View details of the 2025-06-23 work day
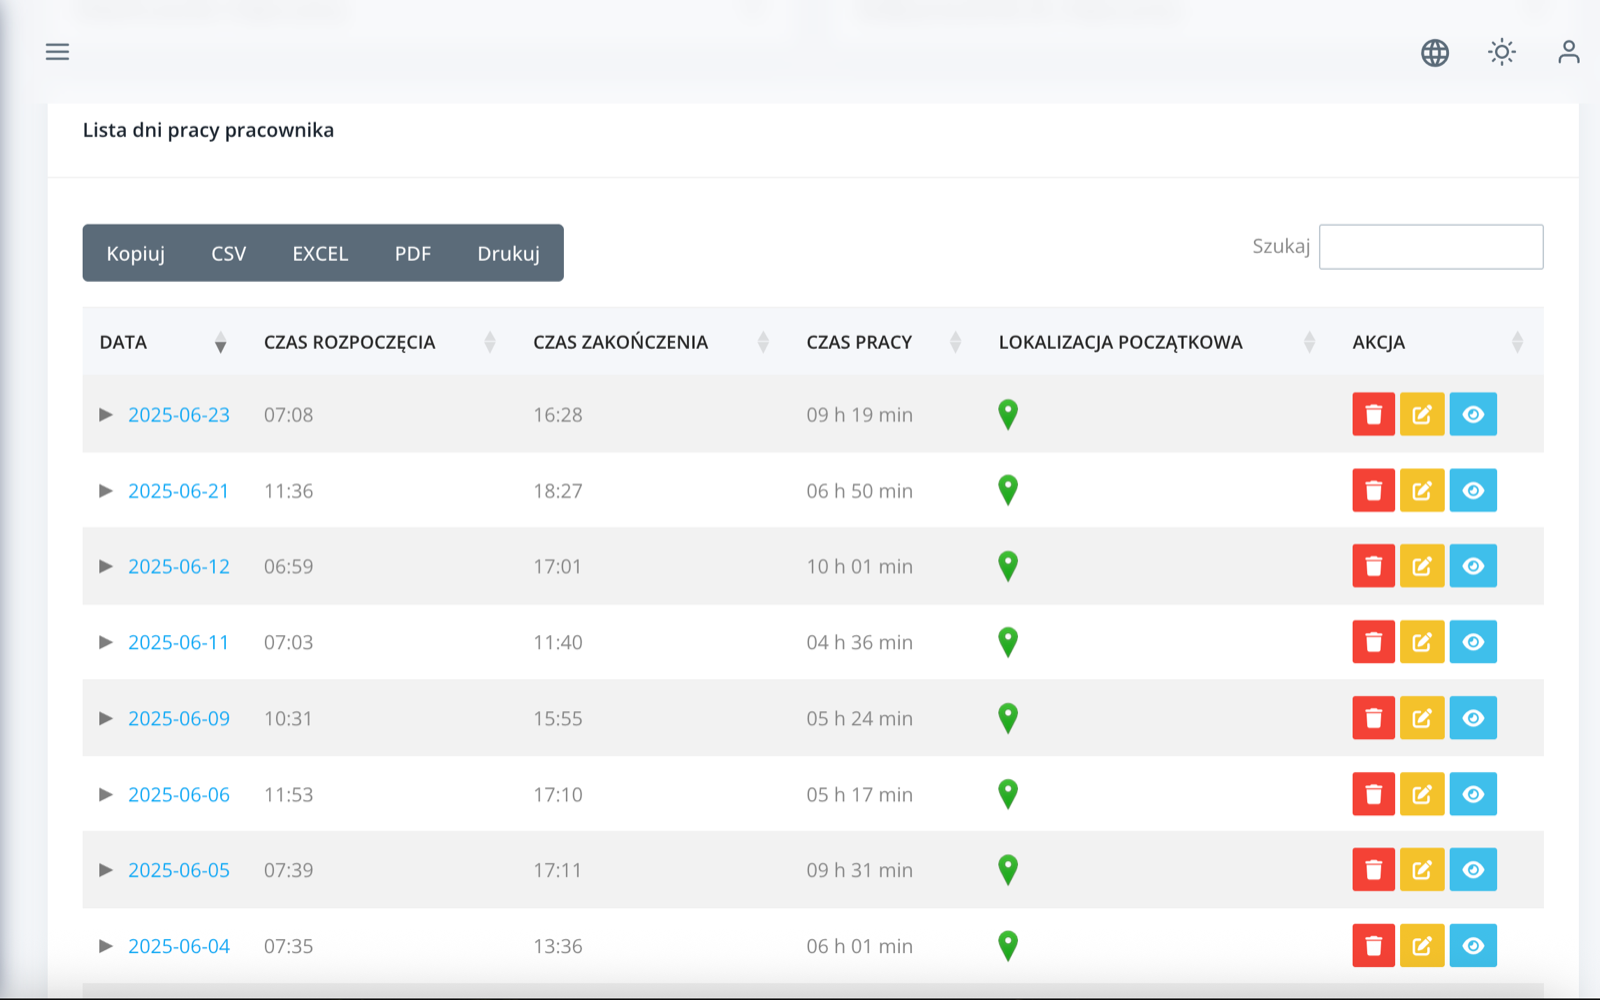This screenshot has height=1000, width=1600. 1473,414
